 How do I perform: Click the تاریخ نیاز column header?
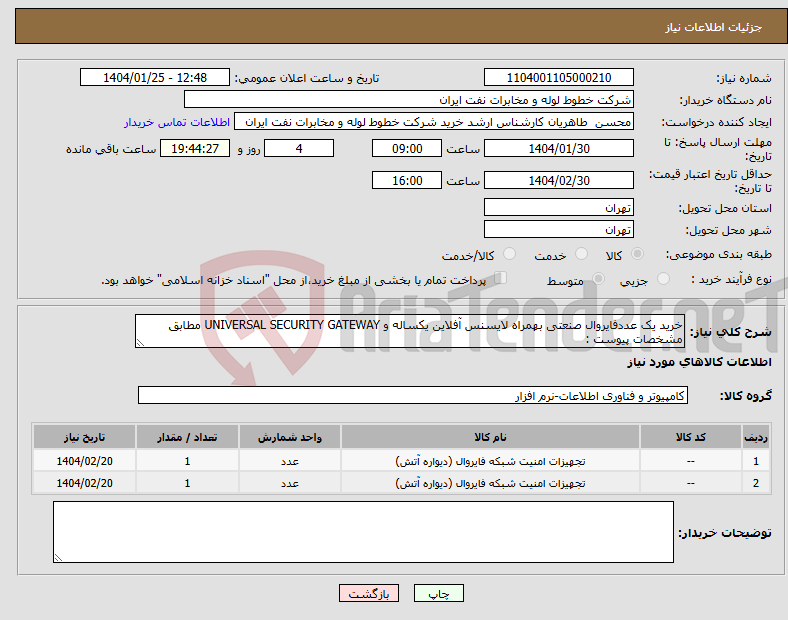84,437
